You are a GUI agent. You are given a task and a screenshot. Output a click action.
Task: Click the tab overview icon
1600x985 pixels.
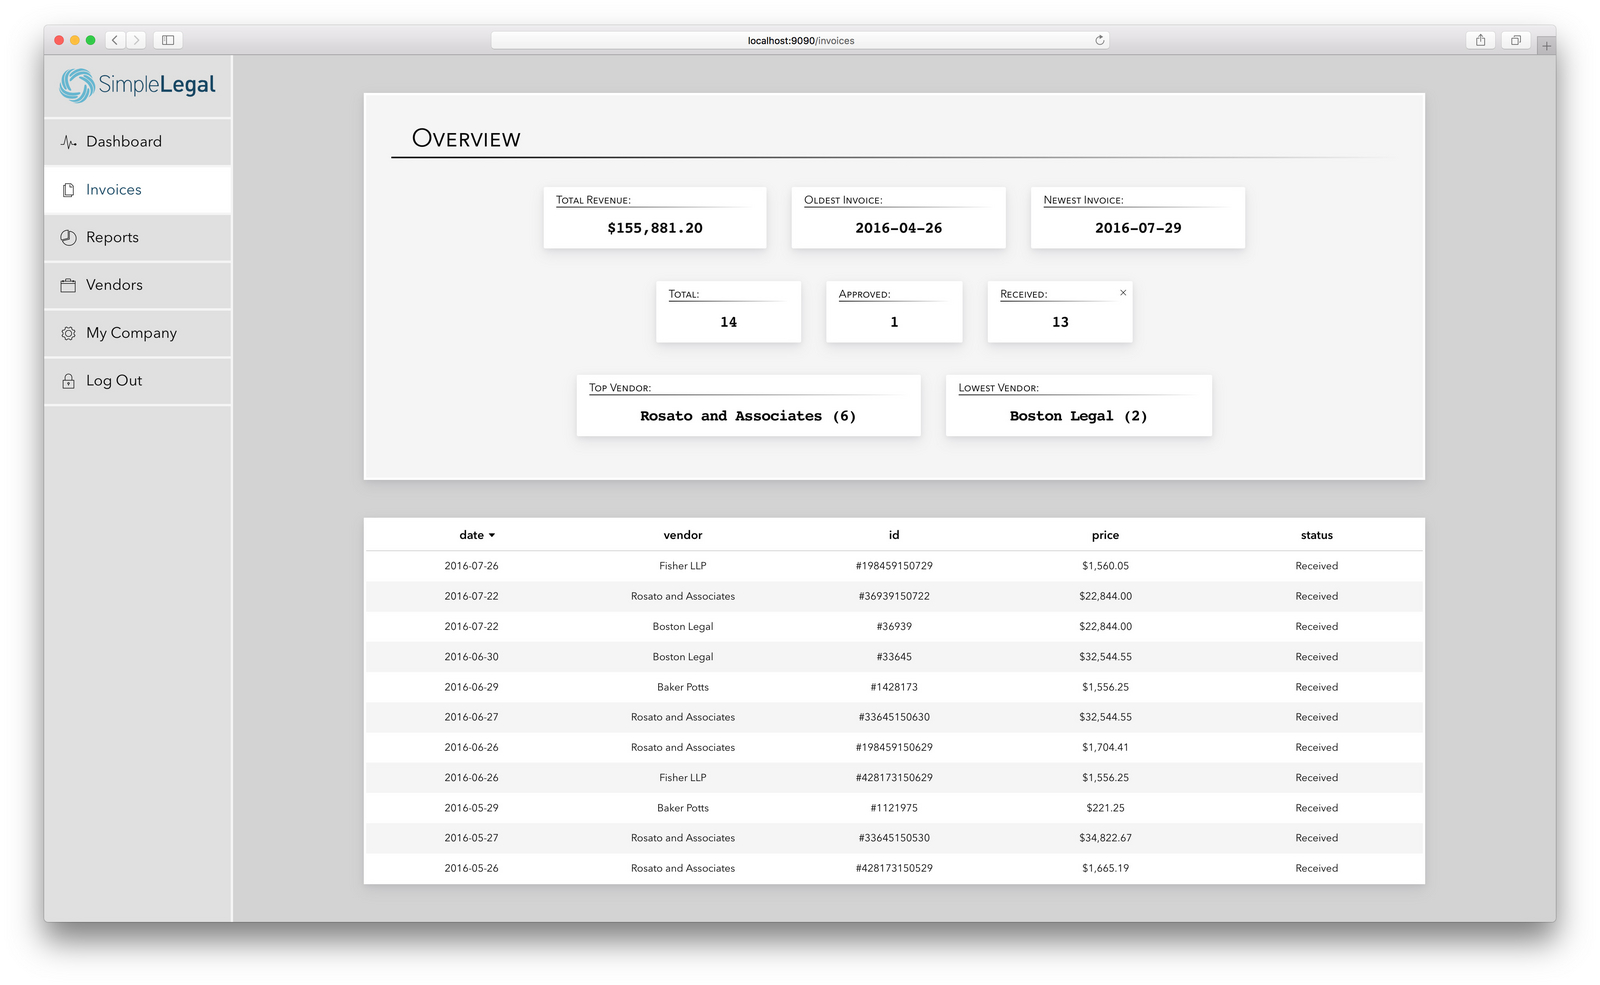pyautogui.click(x=1515, y=40)
